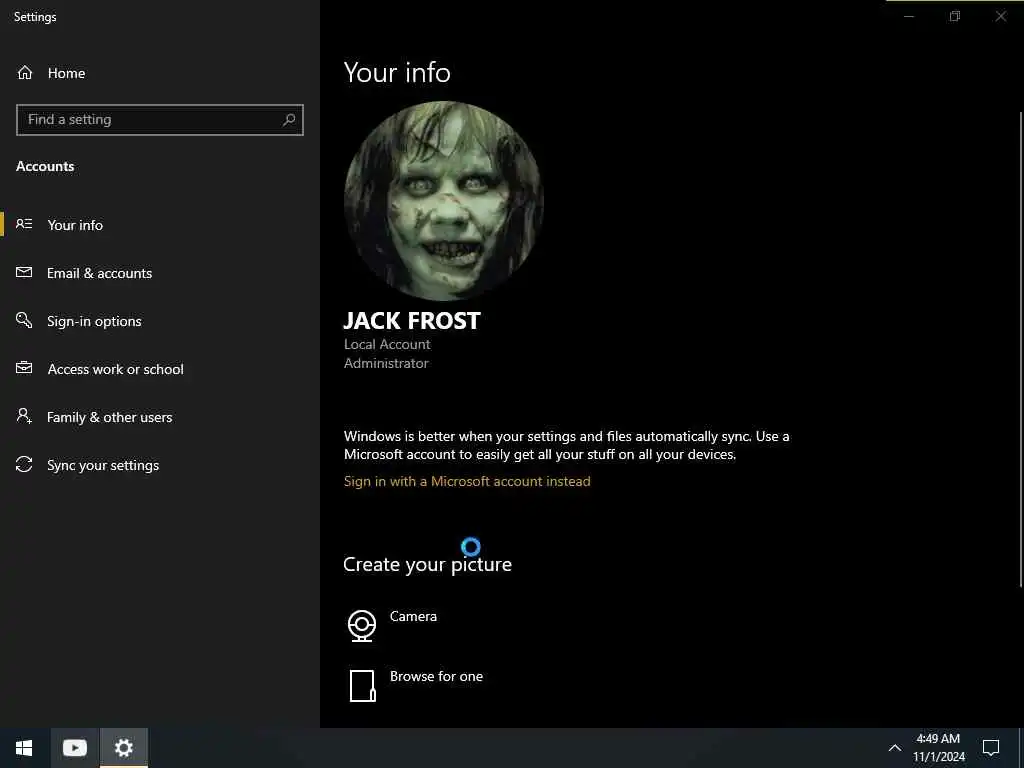This screenshot has height=768, width=1024.
Task: Choose Browse for one
Action: click(436, 677)
